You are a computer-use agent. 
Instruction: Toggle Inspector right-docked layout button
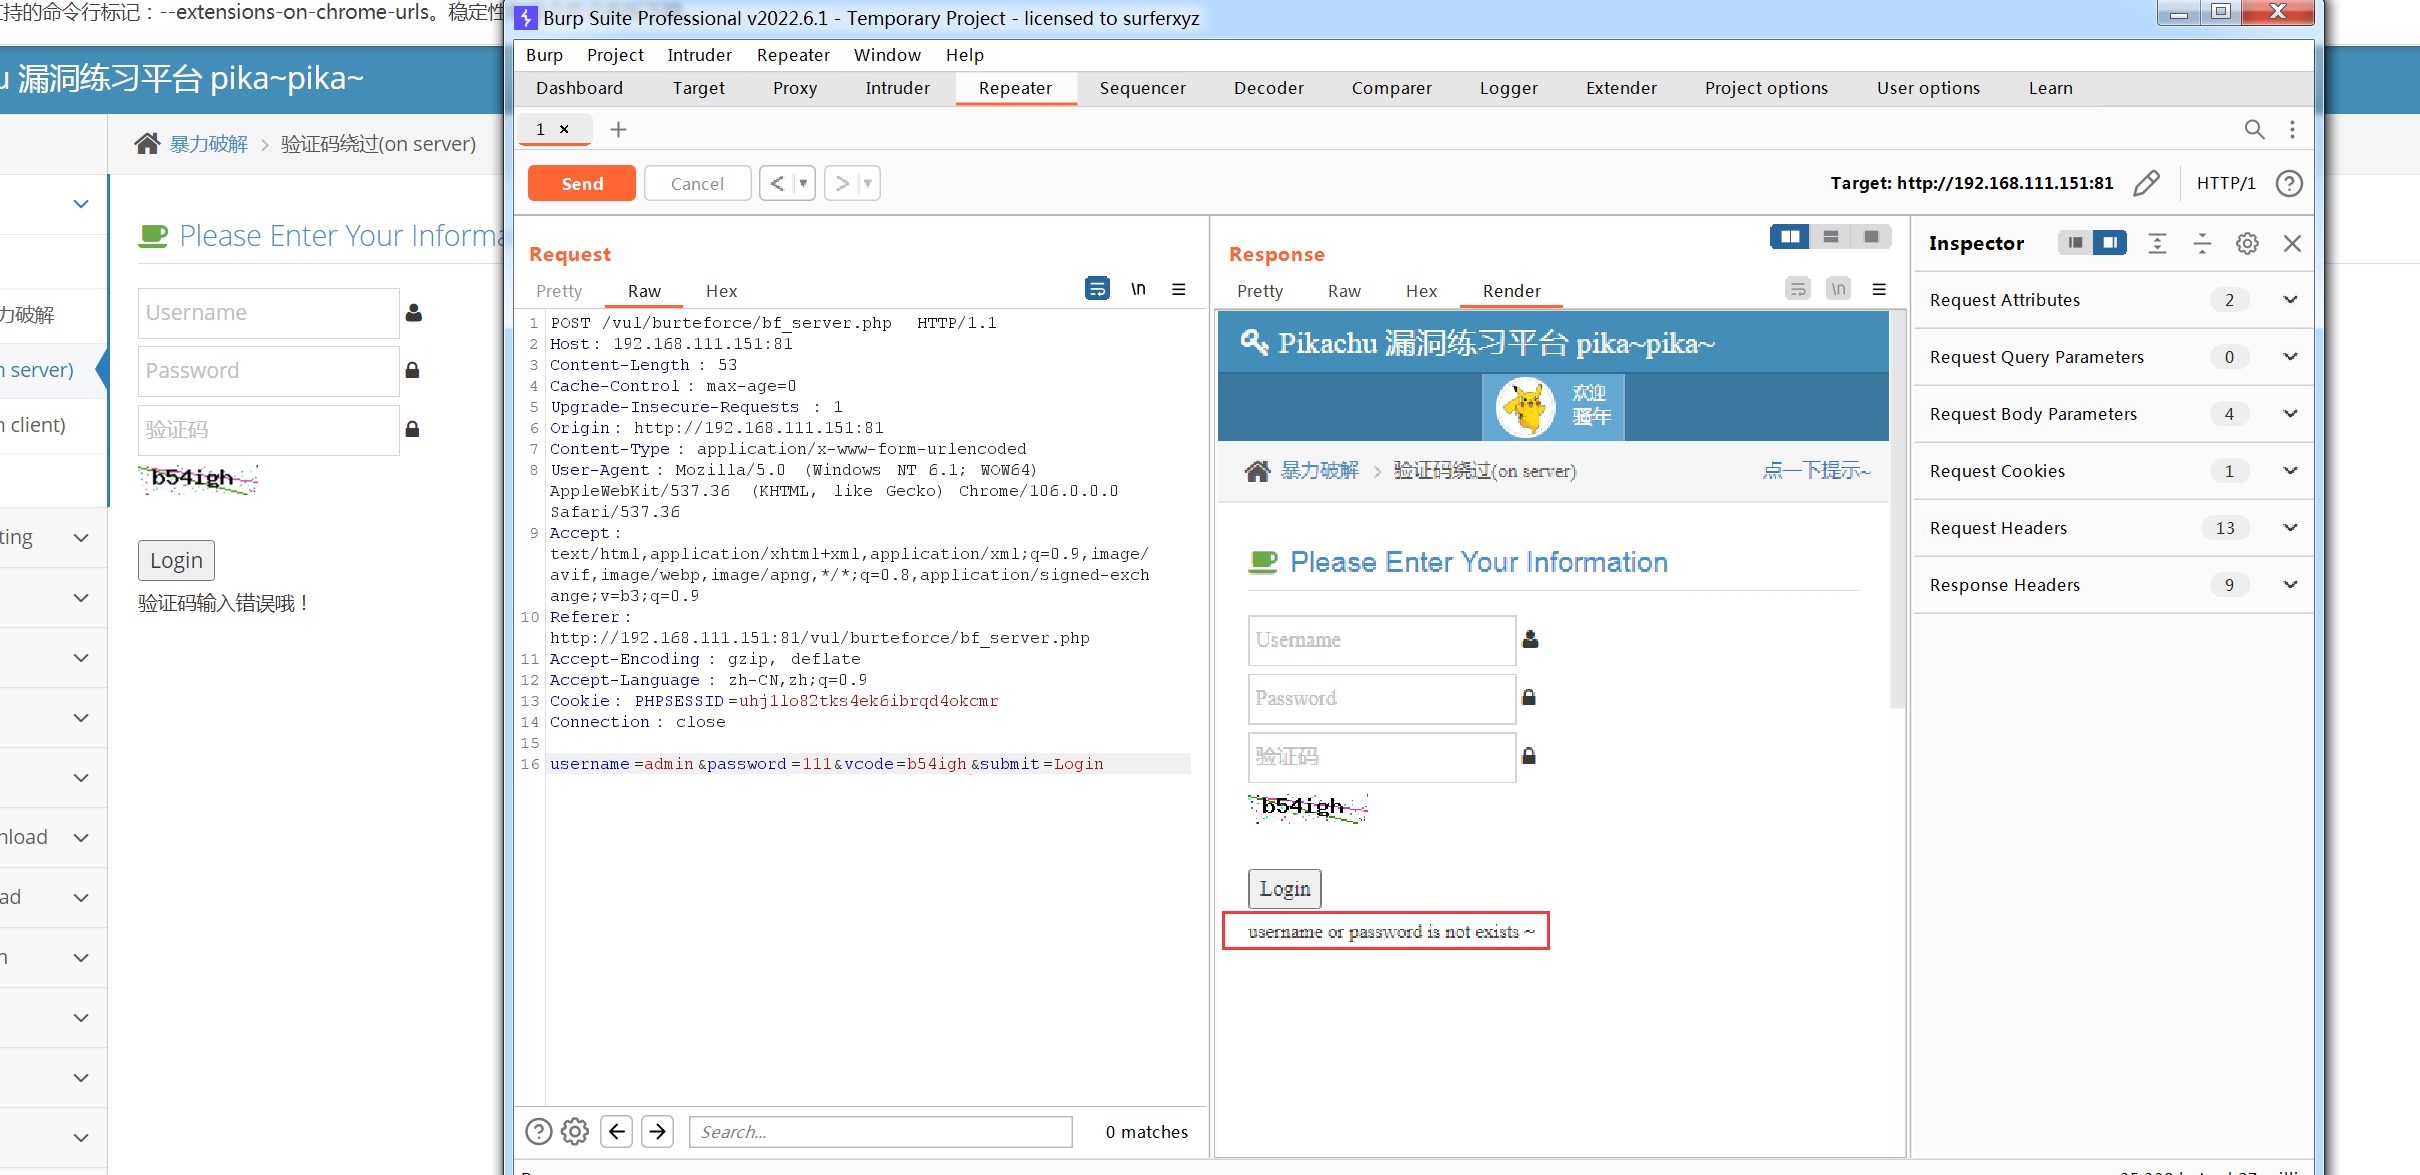(x=2110, y=243)
